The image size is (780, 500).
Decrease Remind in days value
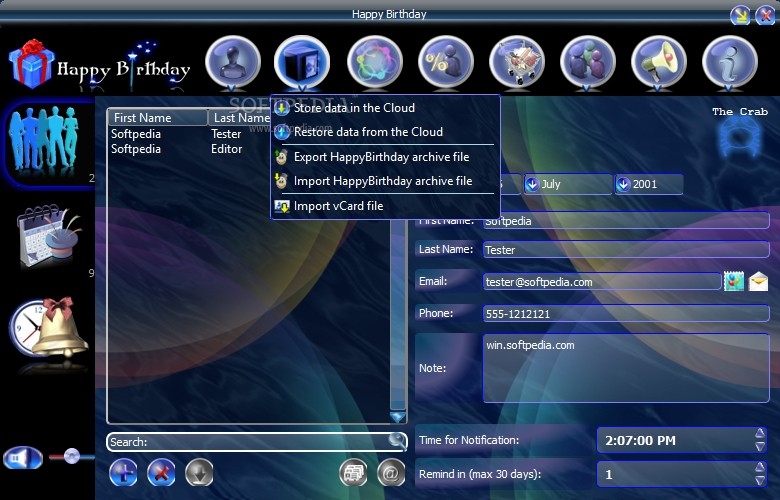coord(760,481)
